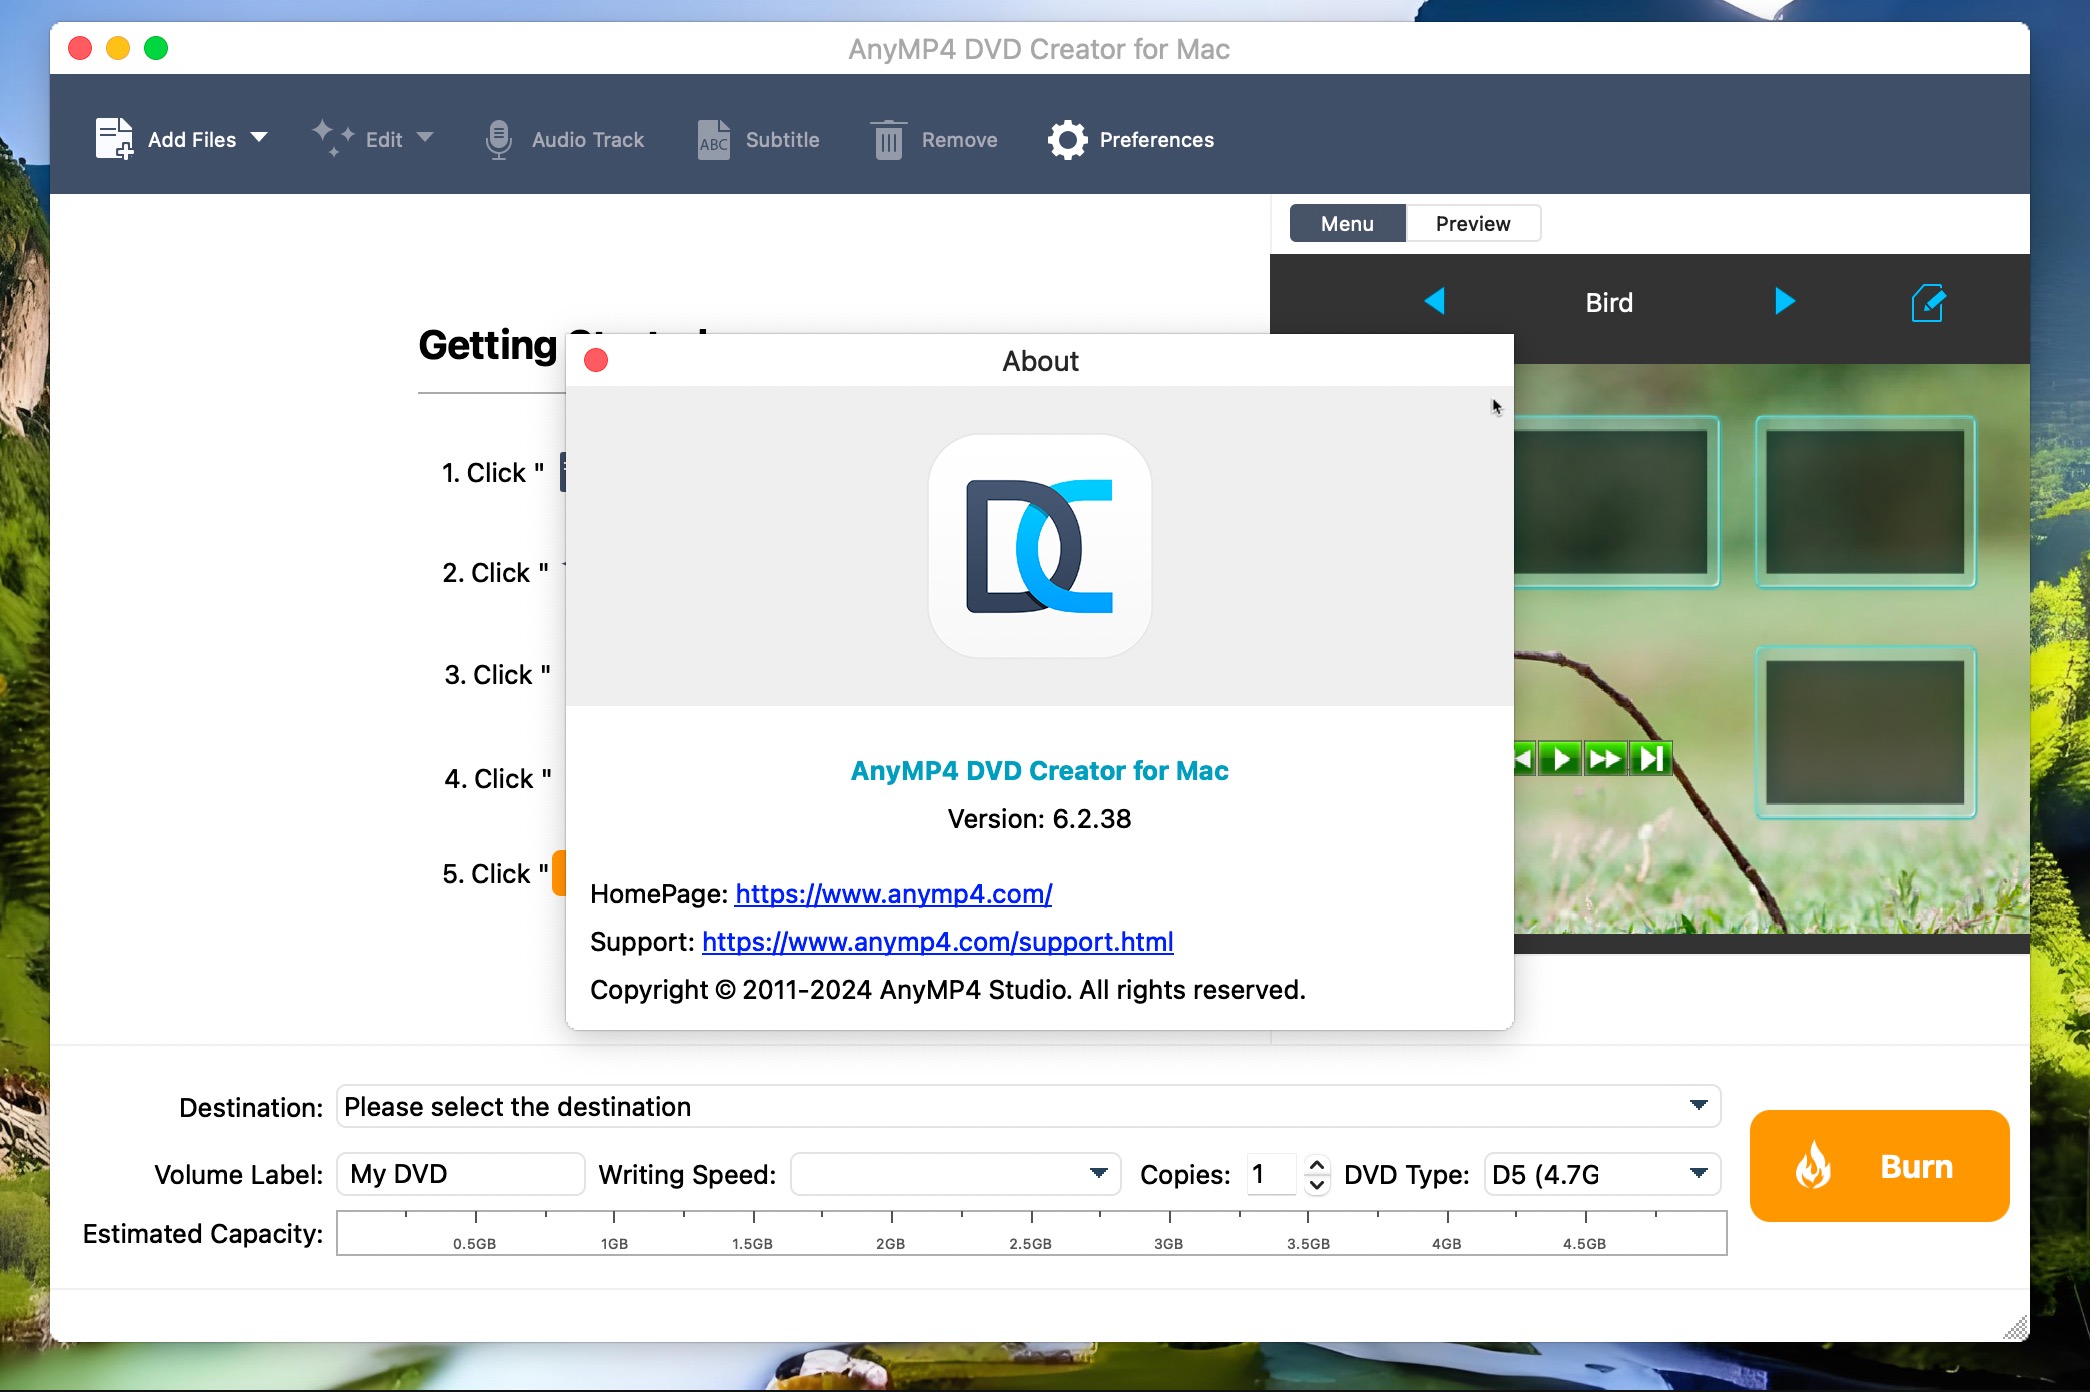Open the anymp4.com HomePage link
Viewport: 2090px width, 1392px height.
894,894
